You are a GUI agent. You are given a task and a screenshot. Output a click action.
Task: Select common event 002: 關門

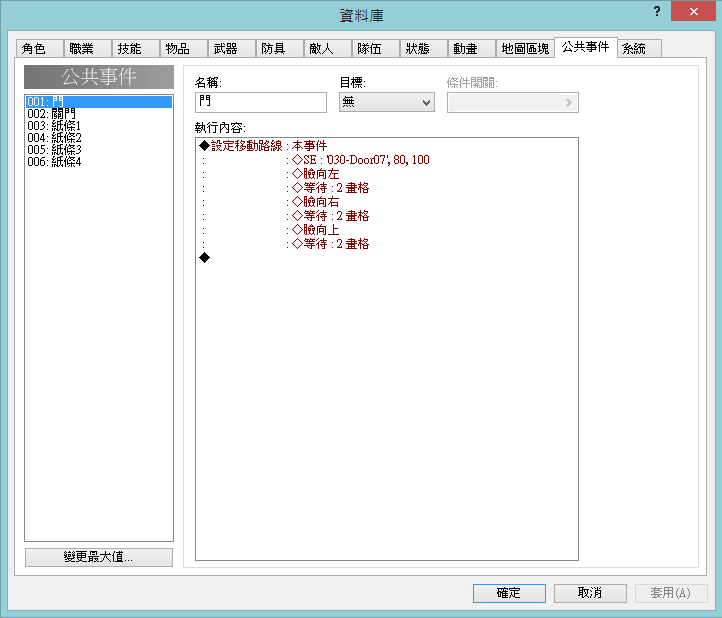[54, 114]
